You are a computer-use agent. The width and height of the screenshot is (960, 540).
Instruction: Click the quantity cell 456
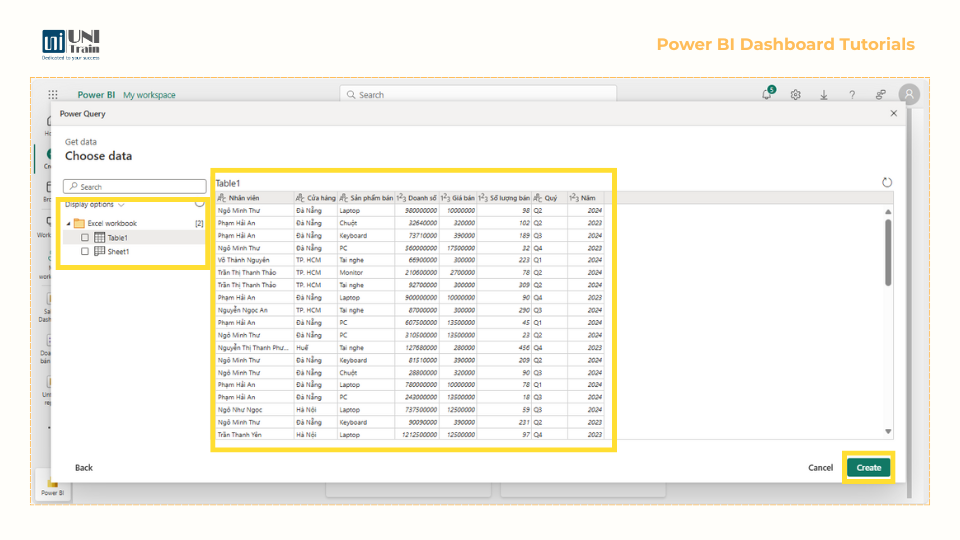coord(504,347)
